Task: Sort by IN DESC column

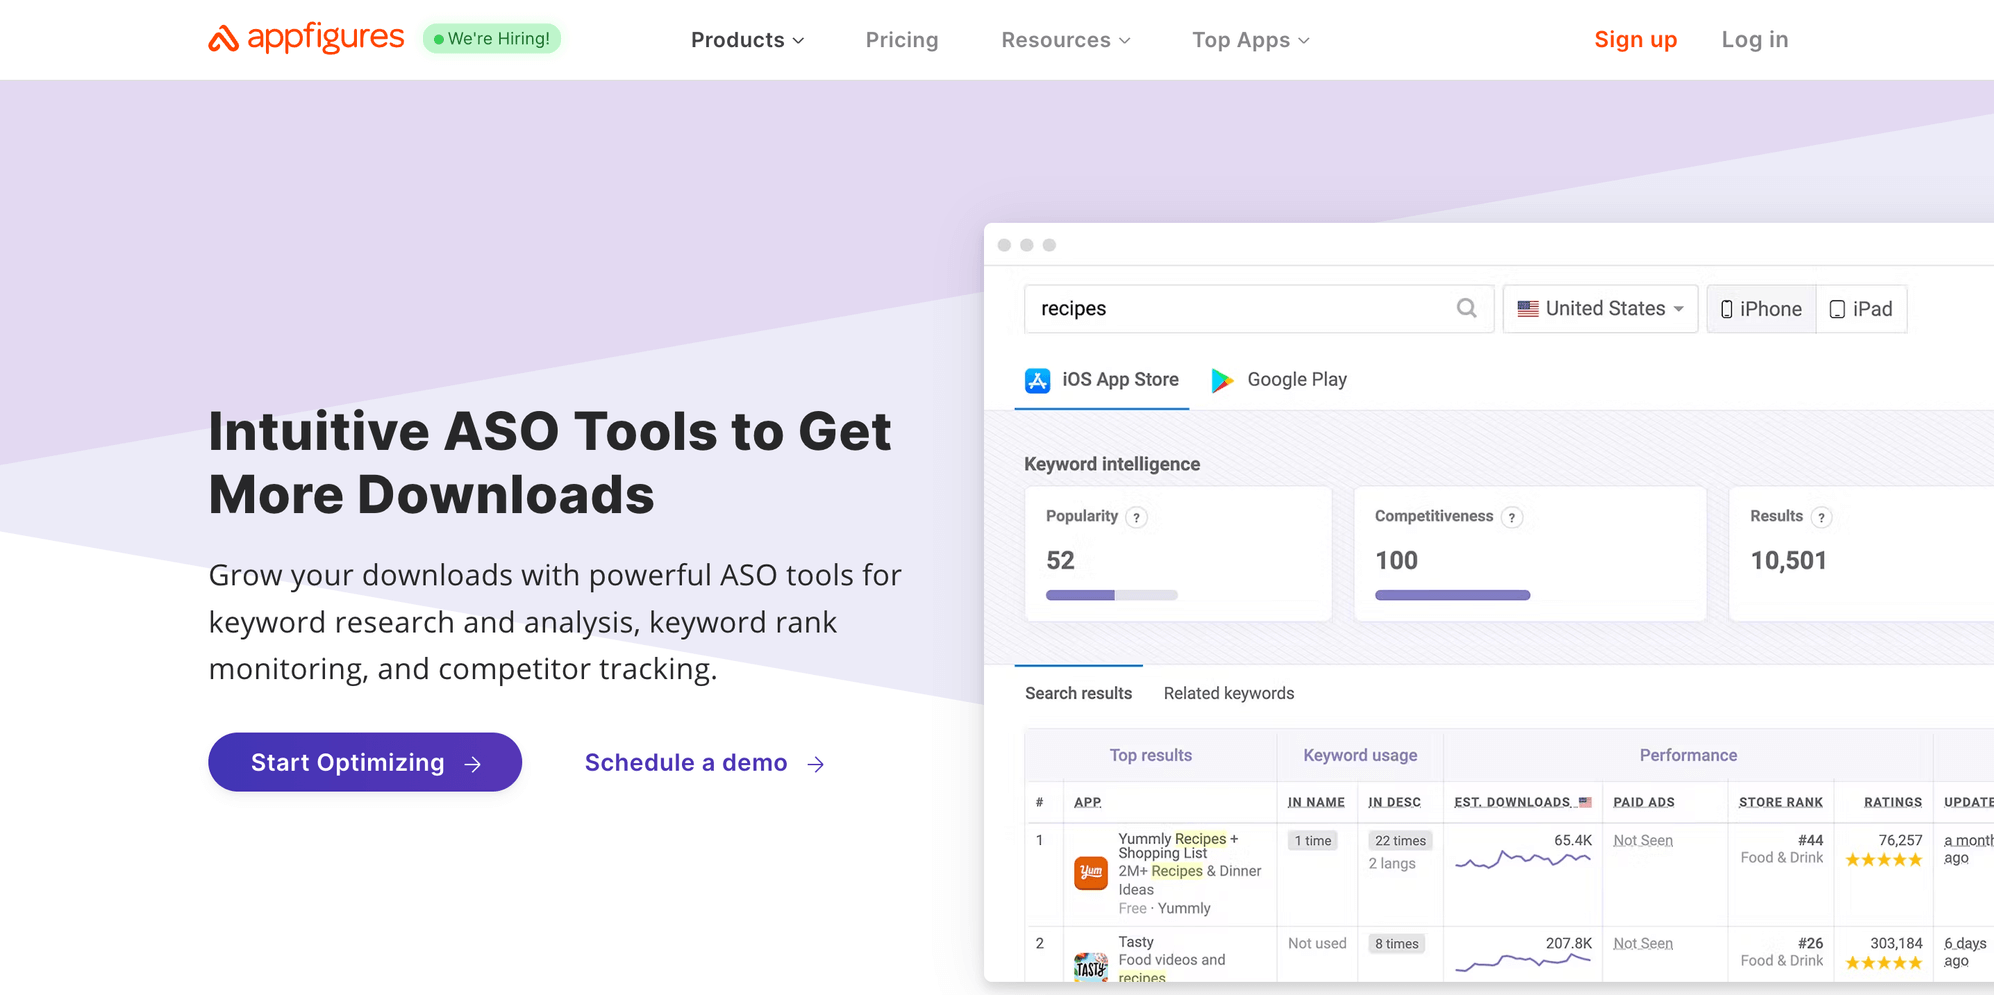Action: tap(1394, 802)
